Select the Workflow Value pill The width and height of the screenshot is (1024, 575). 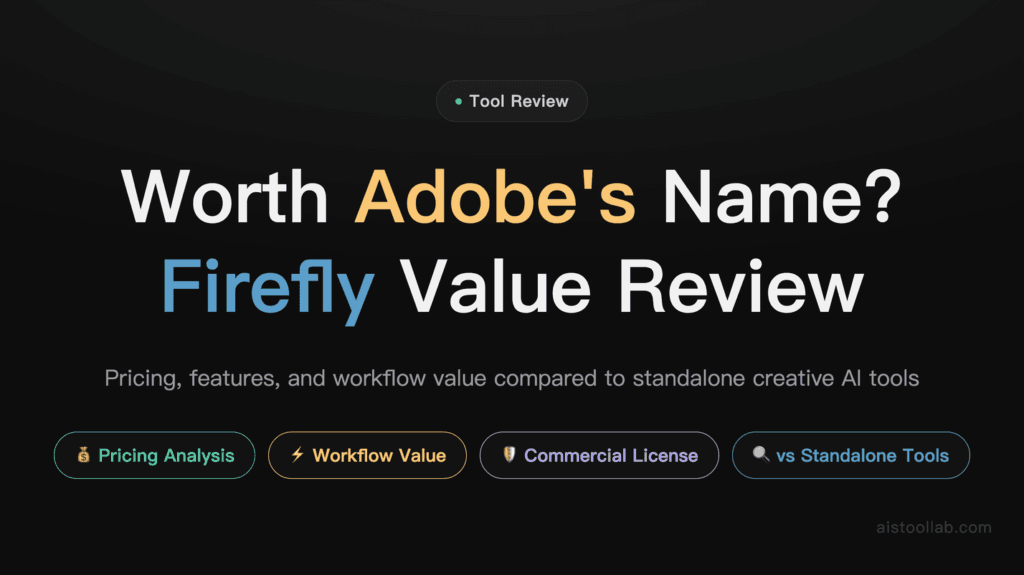coord(367,455)
